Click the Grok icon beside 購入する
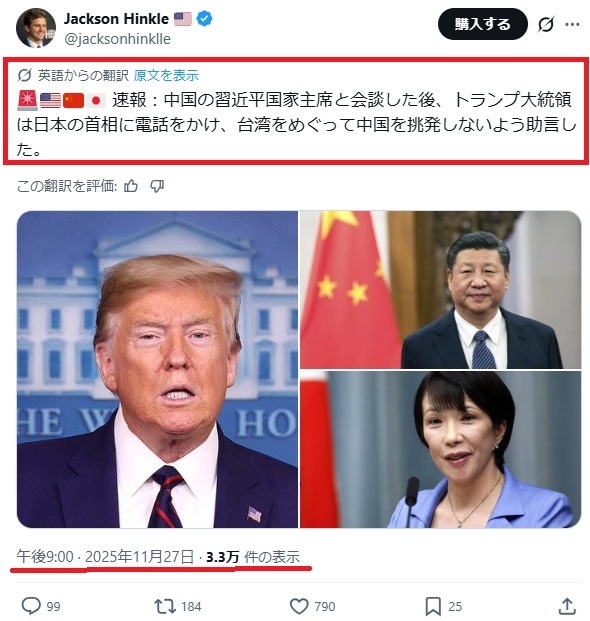The height and width of the screenshot is (621, 590). point(546,24)
